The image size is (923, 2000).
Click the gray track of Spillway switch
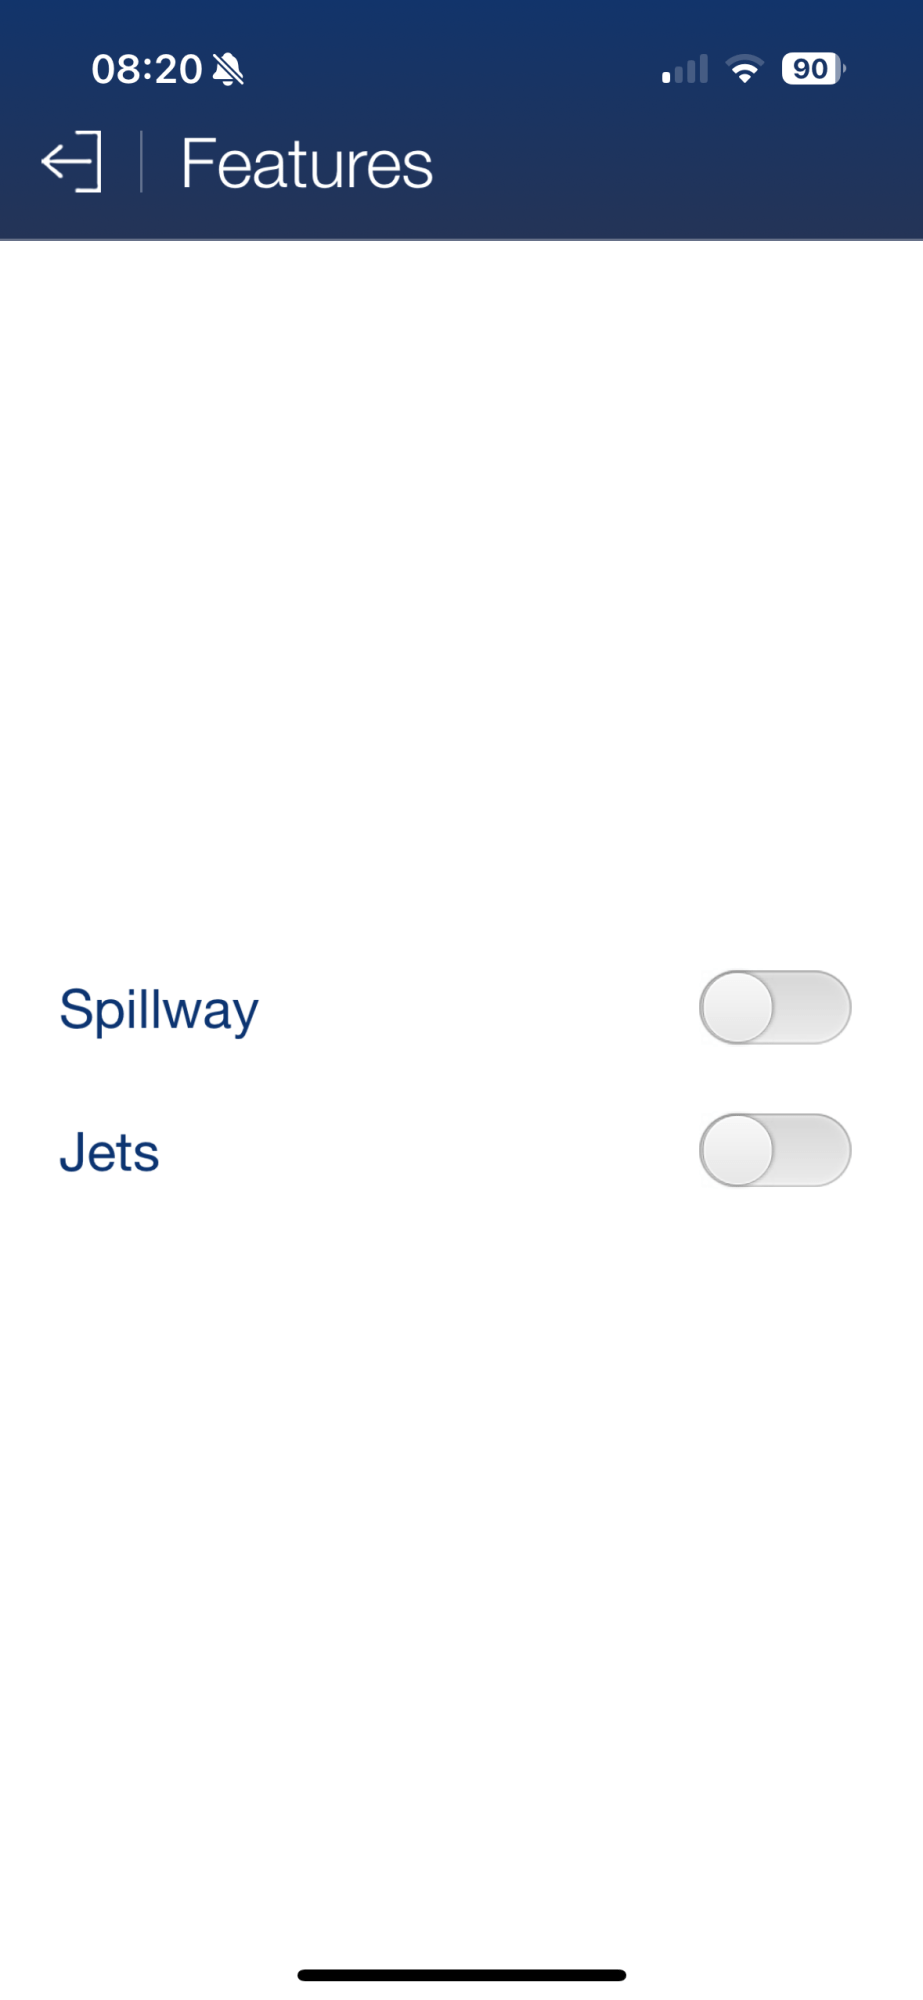pos(812,1007)
